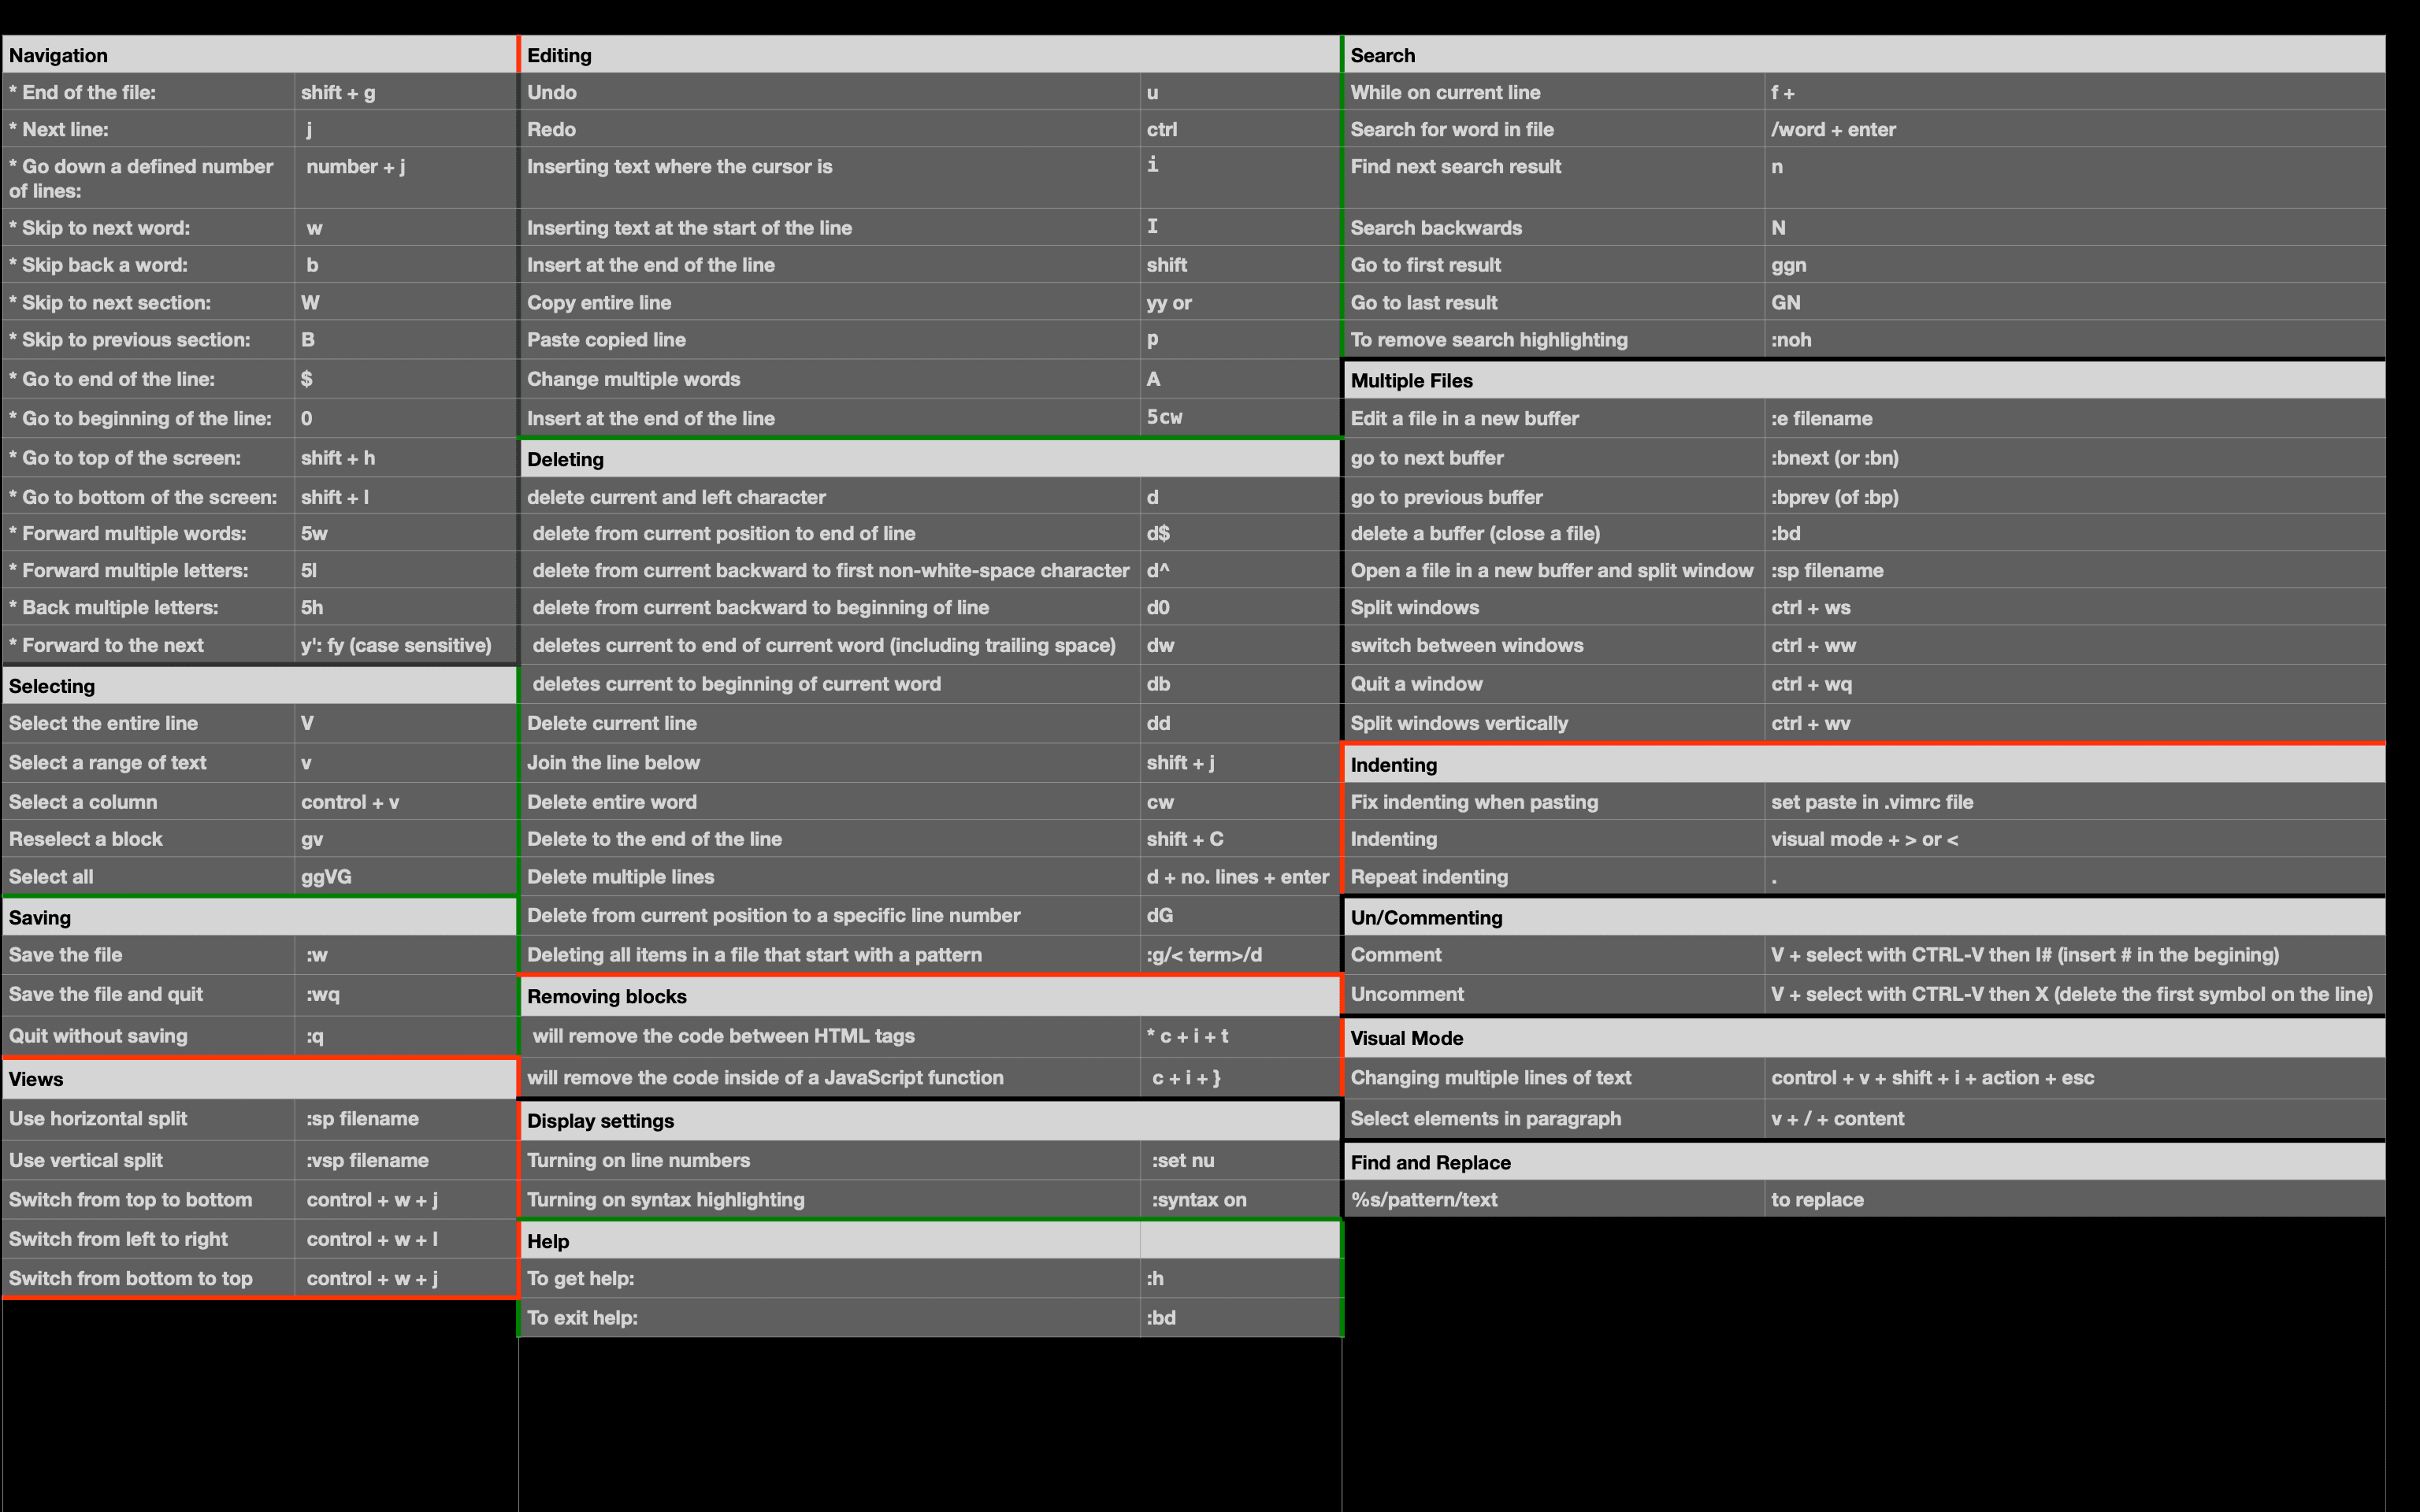The width and height of the screenshot is (2420, 1512).
Task: Select the 'Undo' row label
Action: pyautogui.click(x=551, y=92)
